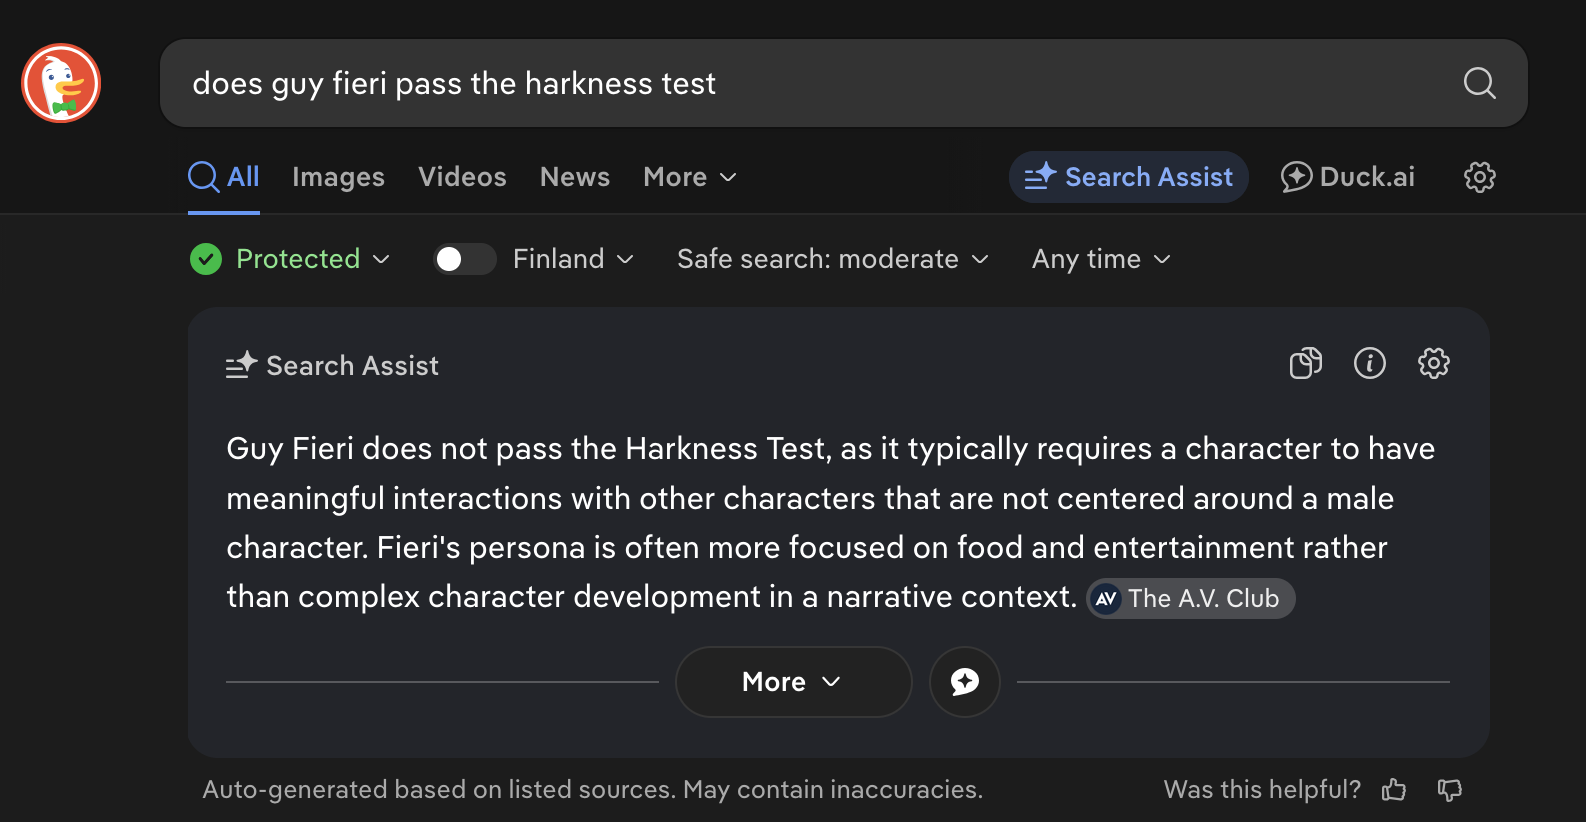Open the search settings gear icon

(x=1479, y=177)
